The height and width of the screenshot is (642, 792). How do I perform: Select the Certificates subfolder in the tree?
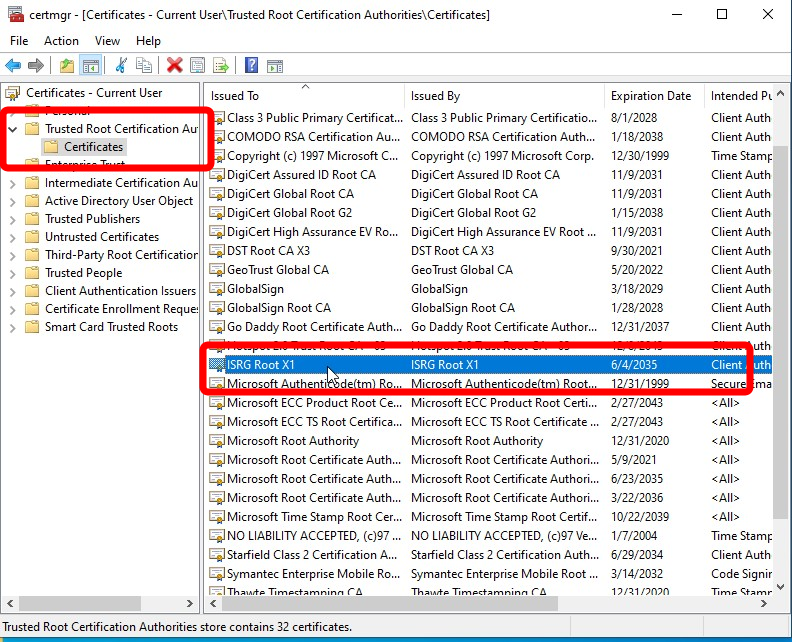[x=93, y=147]
